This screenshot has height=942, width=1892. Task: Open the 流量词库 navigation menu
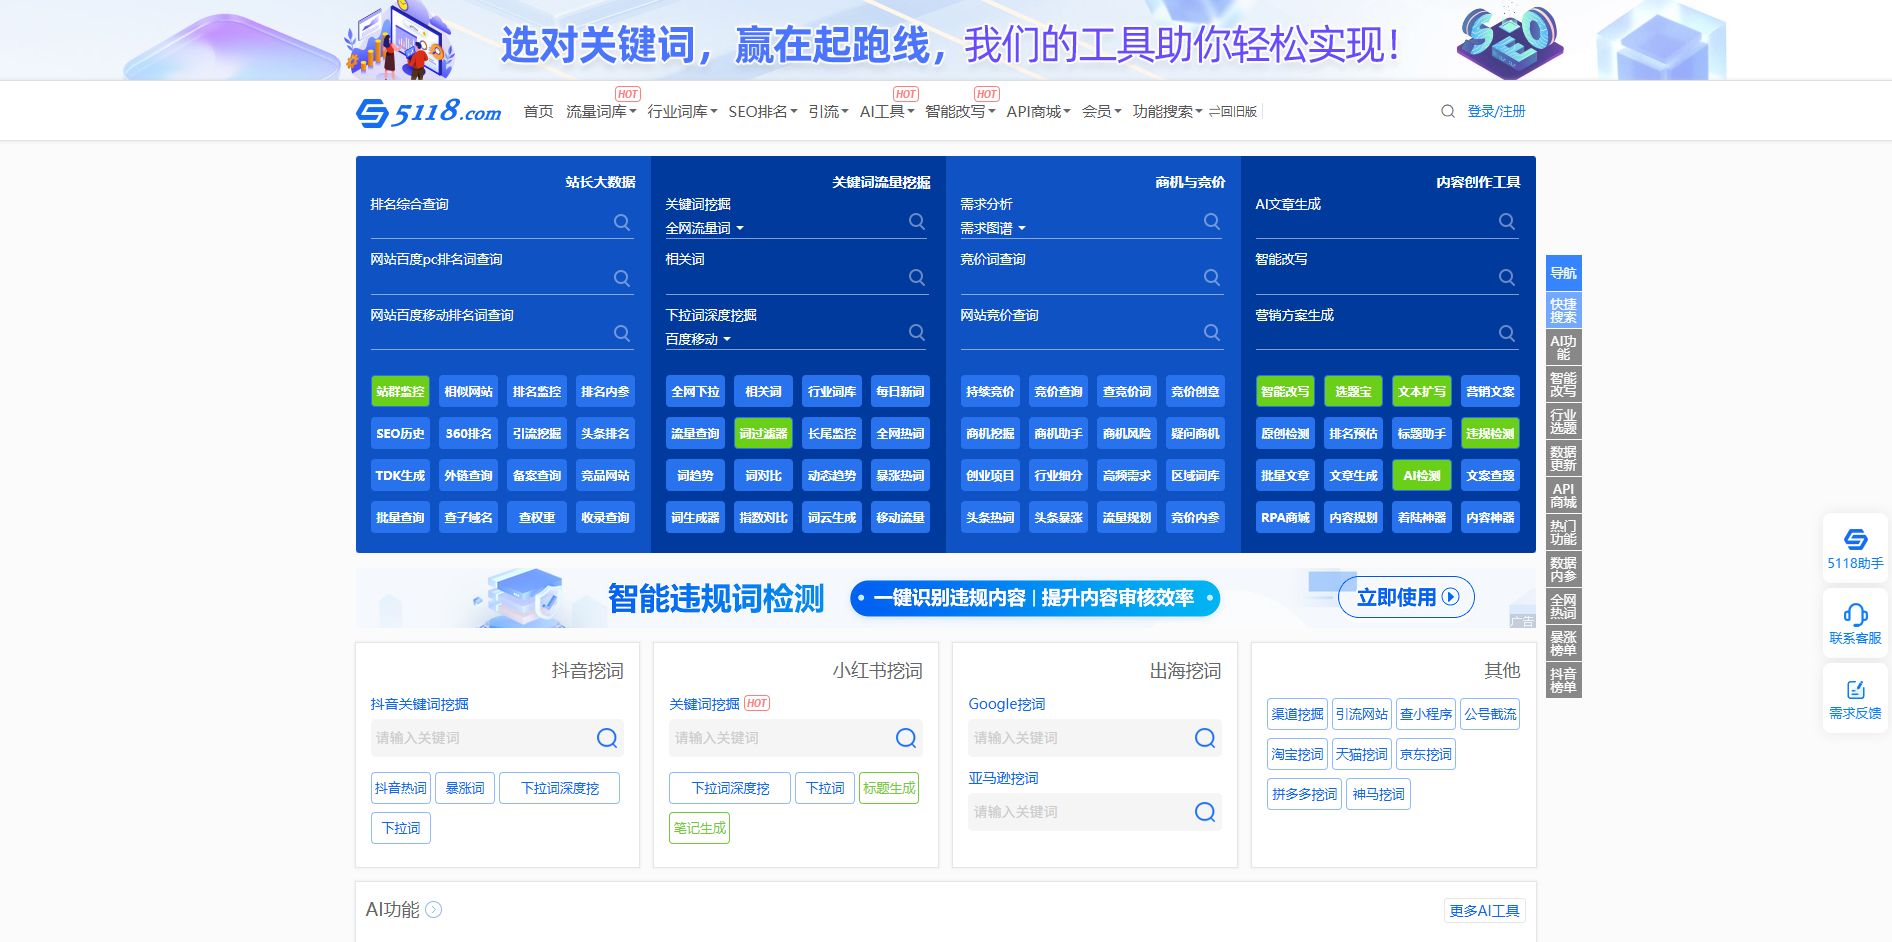pos(600,112)
